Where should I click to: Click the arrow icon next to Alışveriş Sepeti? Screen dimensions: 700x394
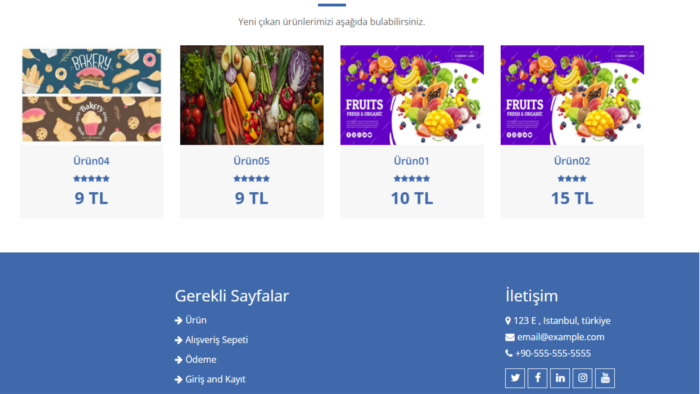click(x=179, y=340)
